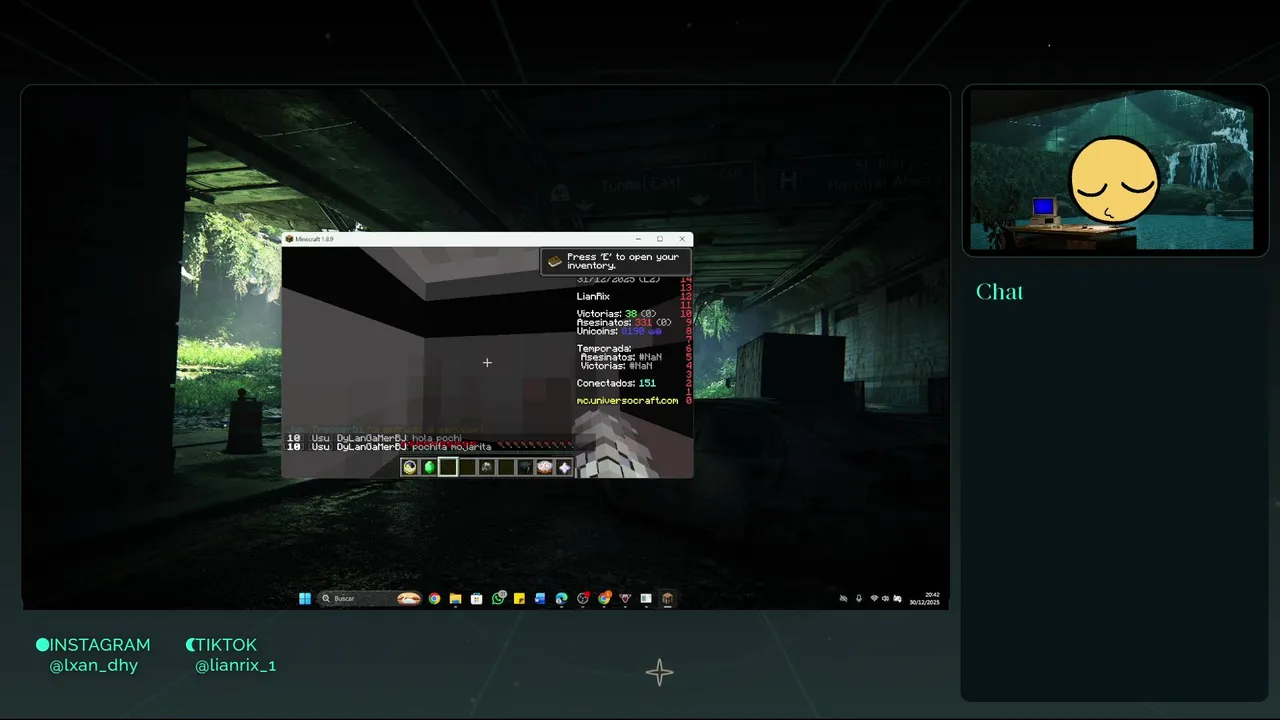Select the emerald in the hotbar
Viewport: 1280px width, 720px height.
[x=428, y=467]
